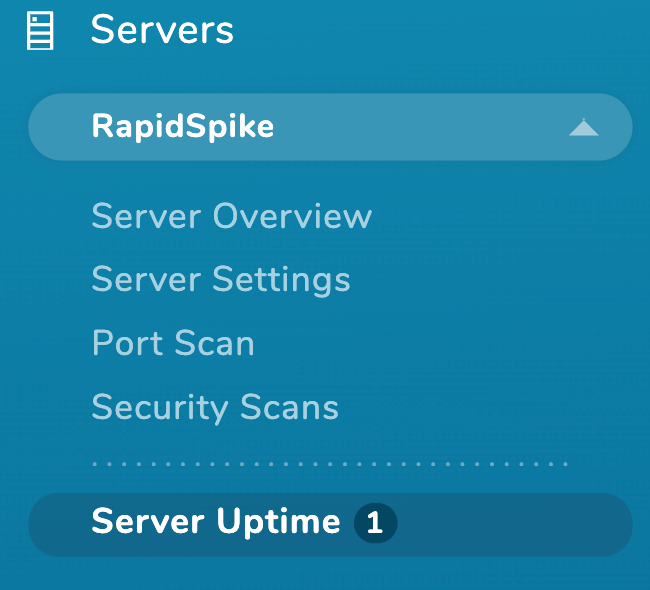Open the Servers section heading

(x=162, y=30)
